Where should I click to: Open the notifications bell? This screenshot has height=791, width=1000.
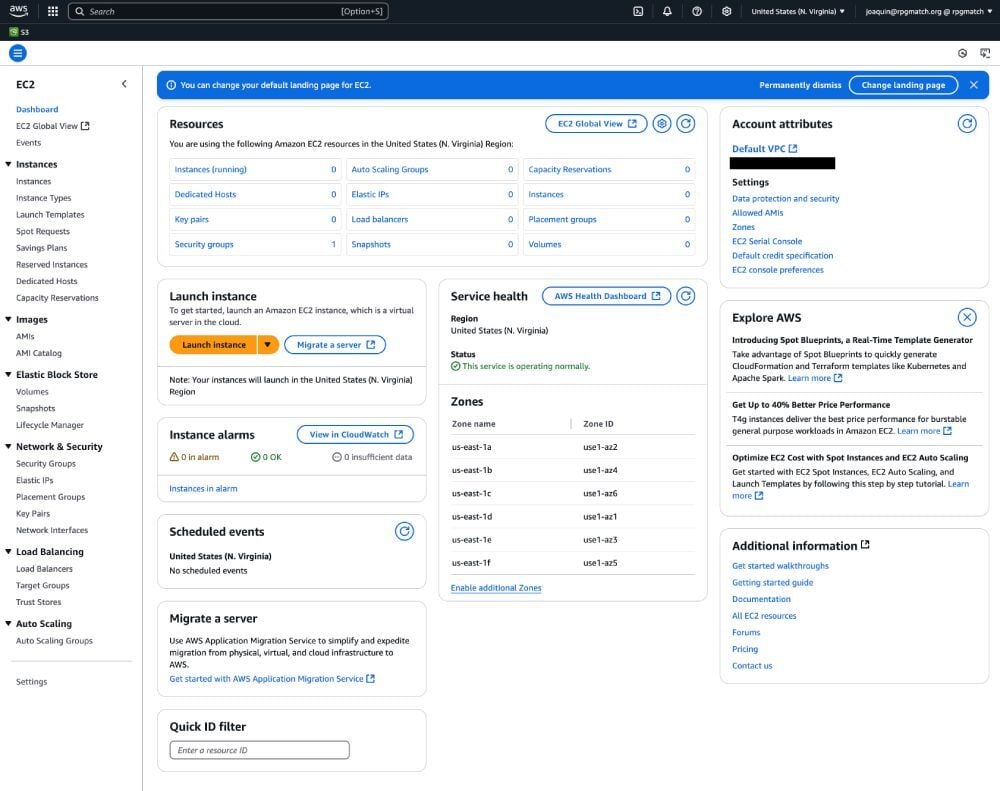point(667,11)
